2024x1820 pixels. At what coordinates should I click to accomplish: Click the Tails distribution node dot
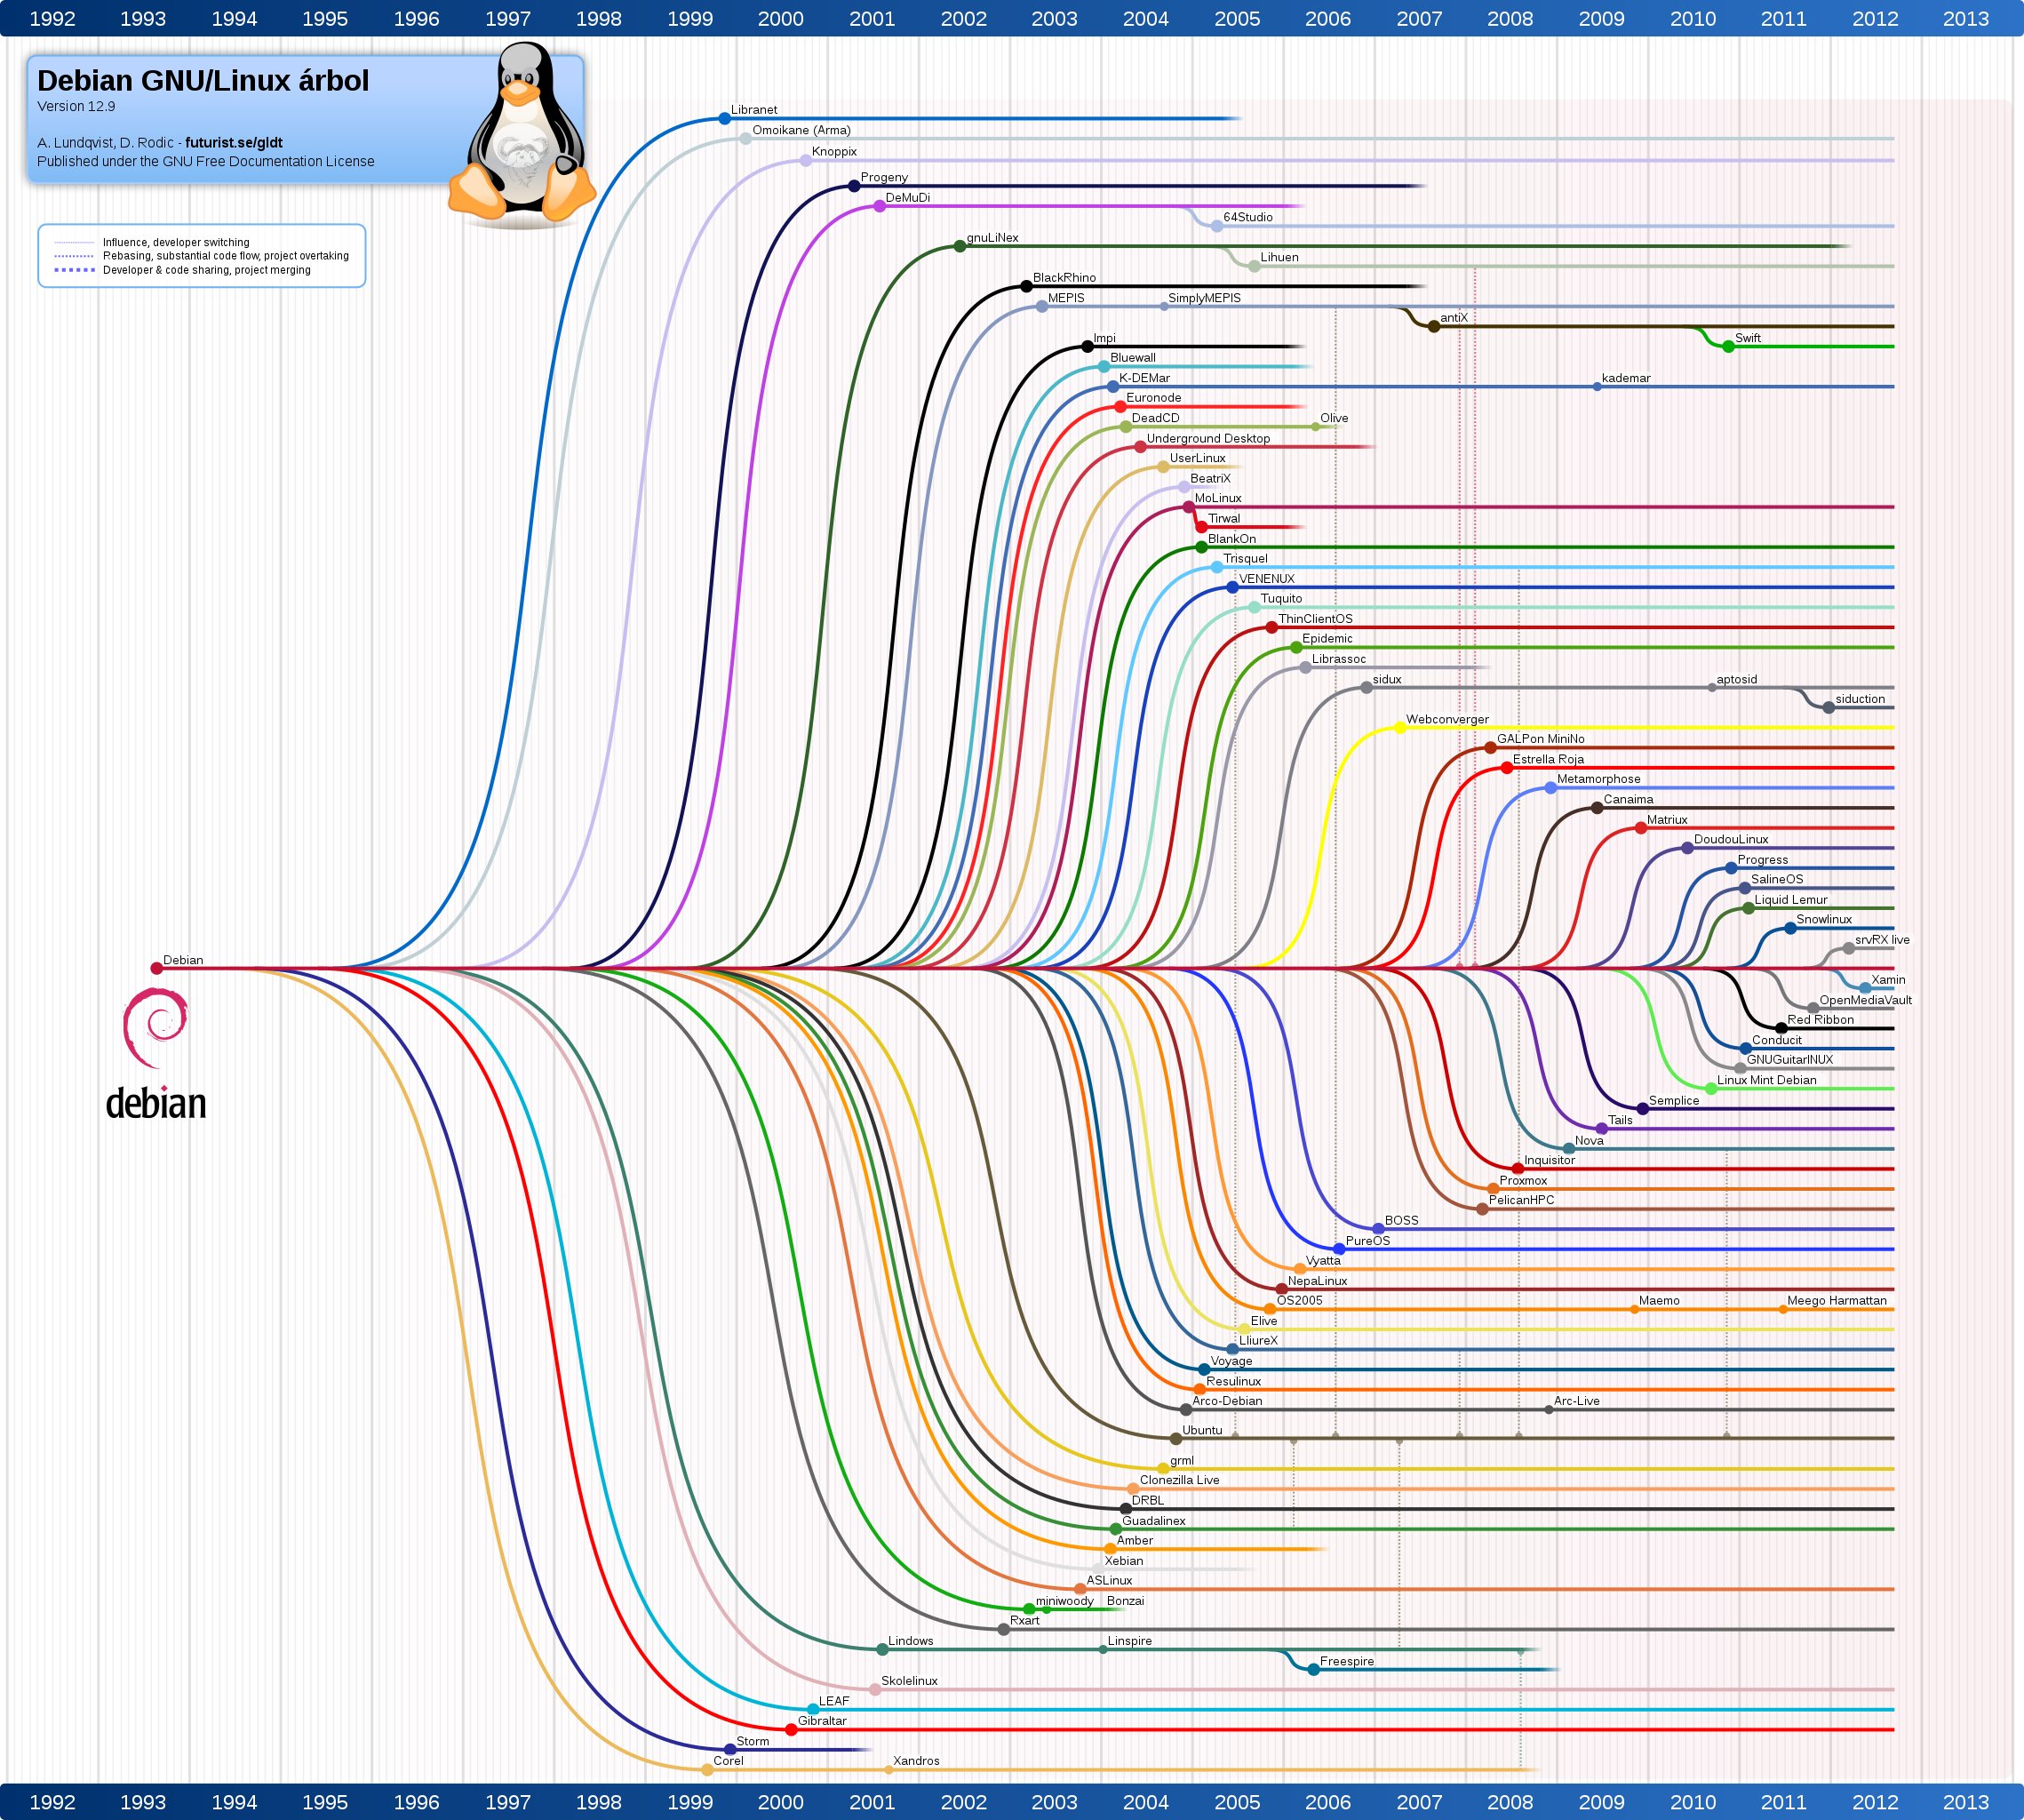point(1603,1130)
